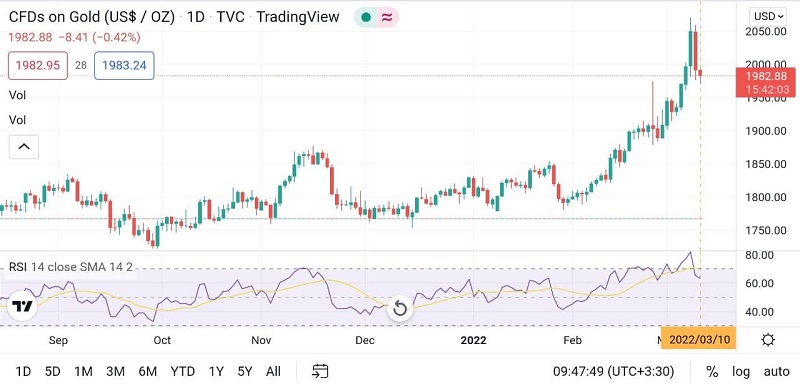Click the Feb label on the time axis
This screenshot has width=800, height=389.
[x=572, y=340]
